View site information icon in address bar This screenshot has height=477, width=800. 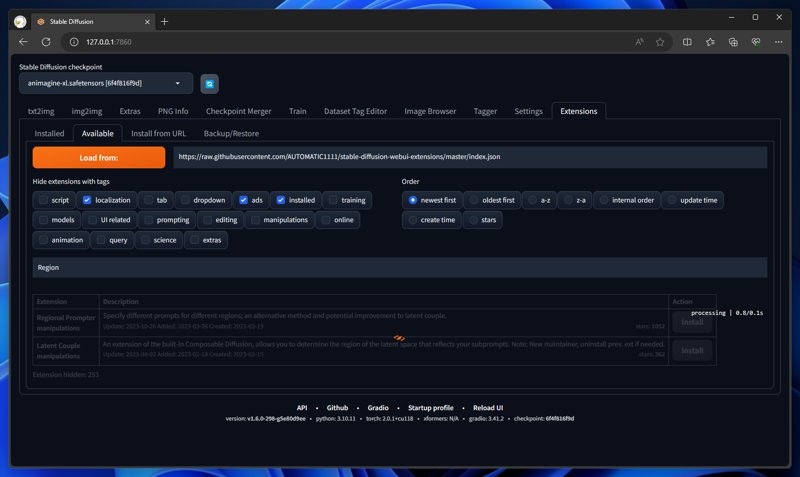[x=74, y=42]
